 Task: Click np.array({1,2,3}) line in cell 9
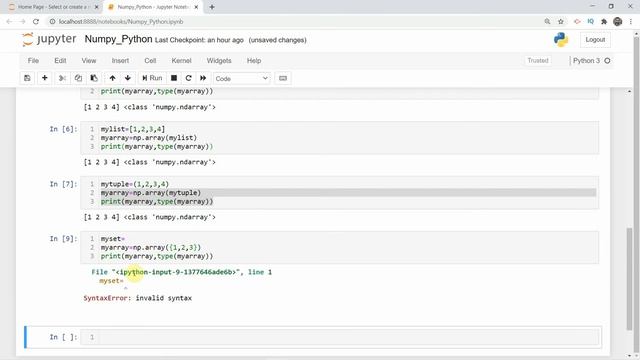point(151,247)
